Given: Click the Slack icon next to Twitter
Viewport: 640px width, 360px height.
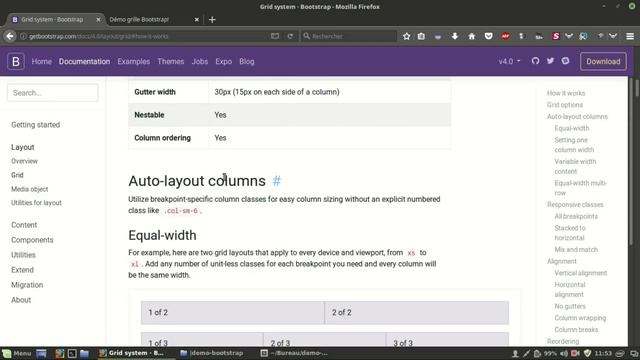Looking at the screenshot, I should [x=565, y=61].
